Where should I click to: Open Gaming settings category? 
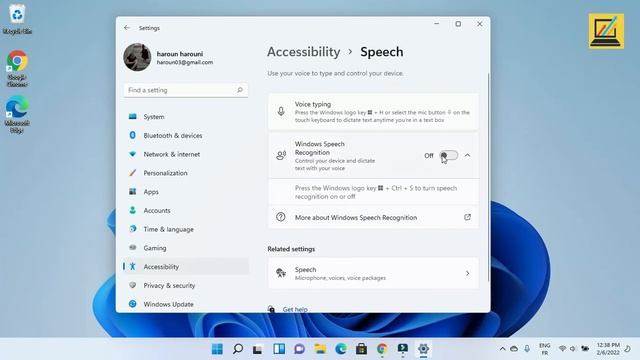(186, 248)
